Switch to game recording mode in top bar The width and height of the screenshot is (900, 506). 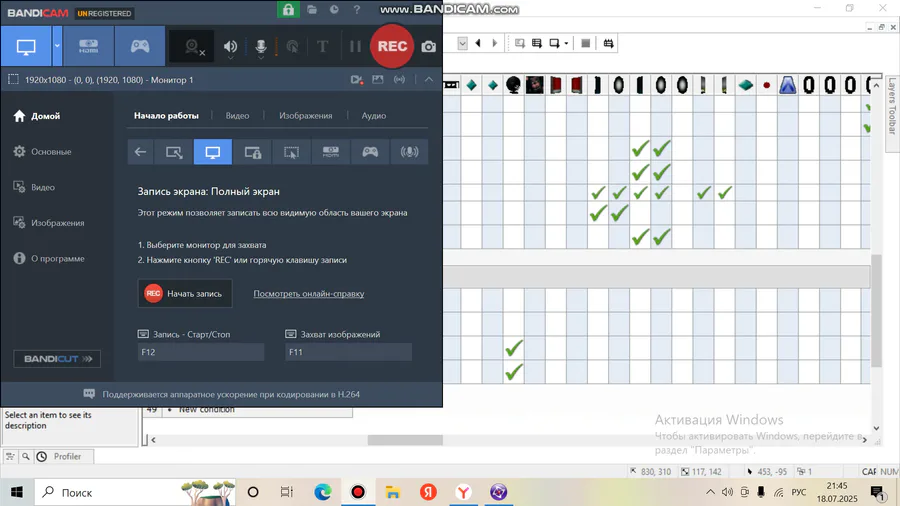pyautogui.click(x=139, y=46)
